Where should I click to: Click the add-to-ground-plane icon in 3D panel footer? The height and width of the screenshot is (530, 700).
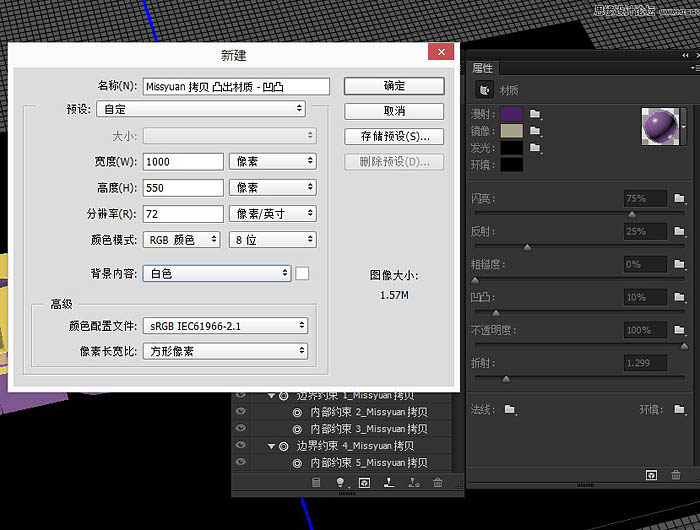(x=389, y=482)
